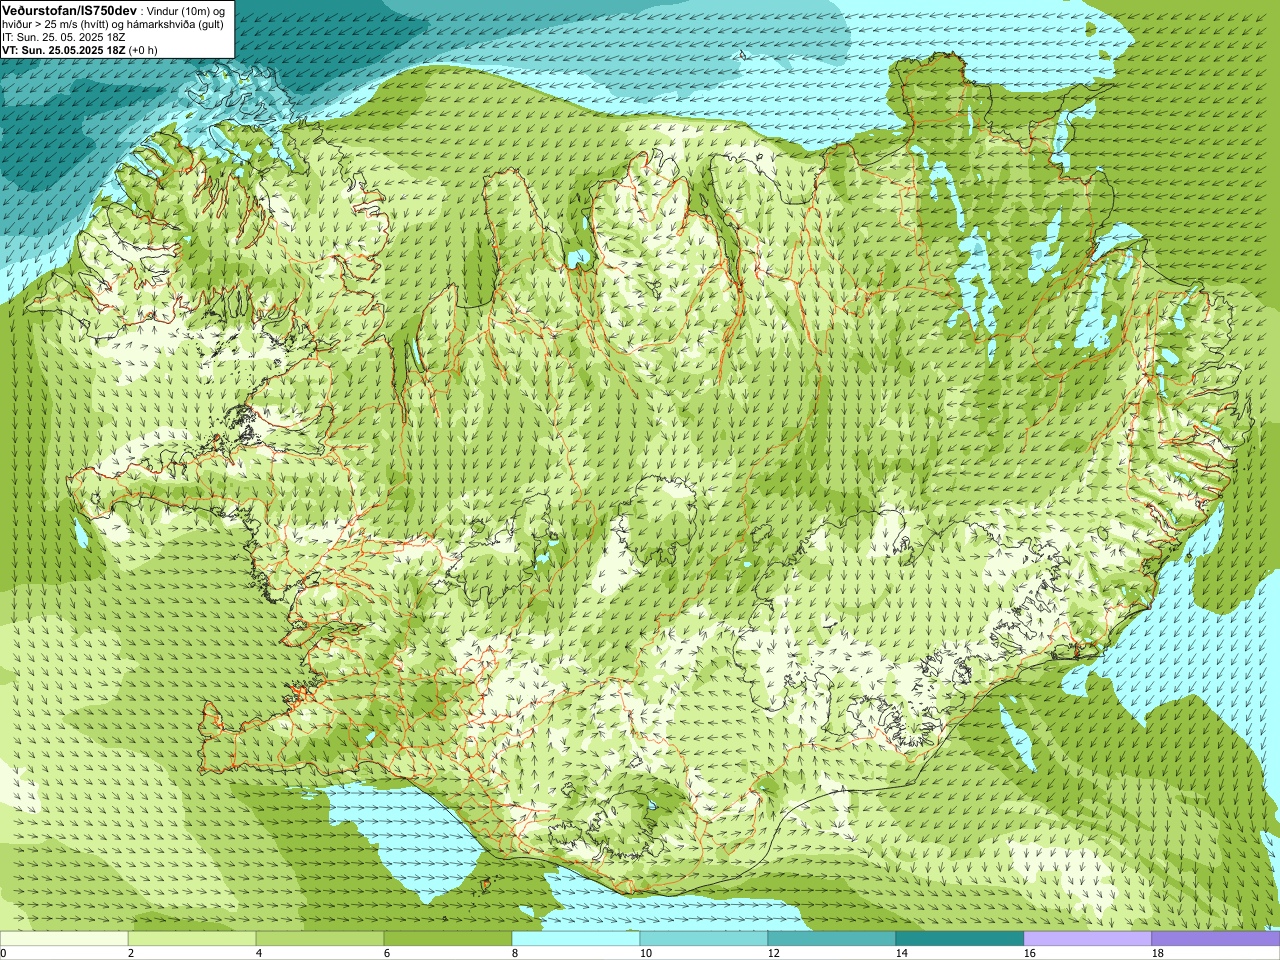The image size is (1280, 960).
Task: Pick the light cyan 8–10 m/s scale swatch
Action: point(576,939)
